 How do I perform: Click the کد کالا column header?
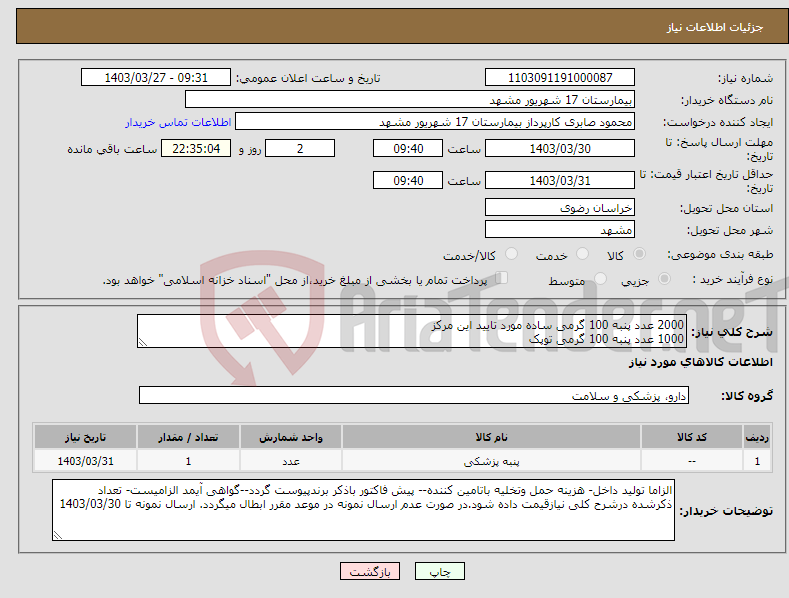[x=692, y=437]
